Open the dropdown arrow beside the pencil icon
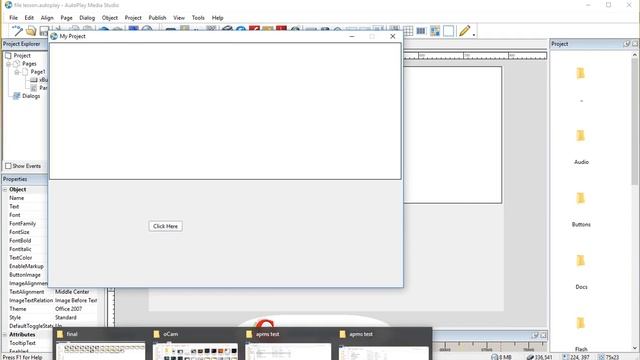 [x=474, y=34]
